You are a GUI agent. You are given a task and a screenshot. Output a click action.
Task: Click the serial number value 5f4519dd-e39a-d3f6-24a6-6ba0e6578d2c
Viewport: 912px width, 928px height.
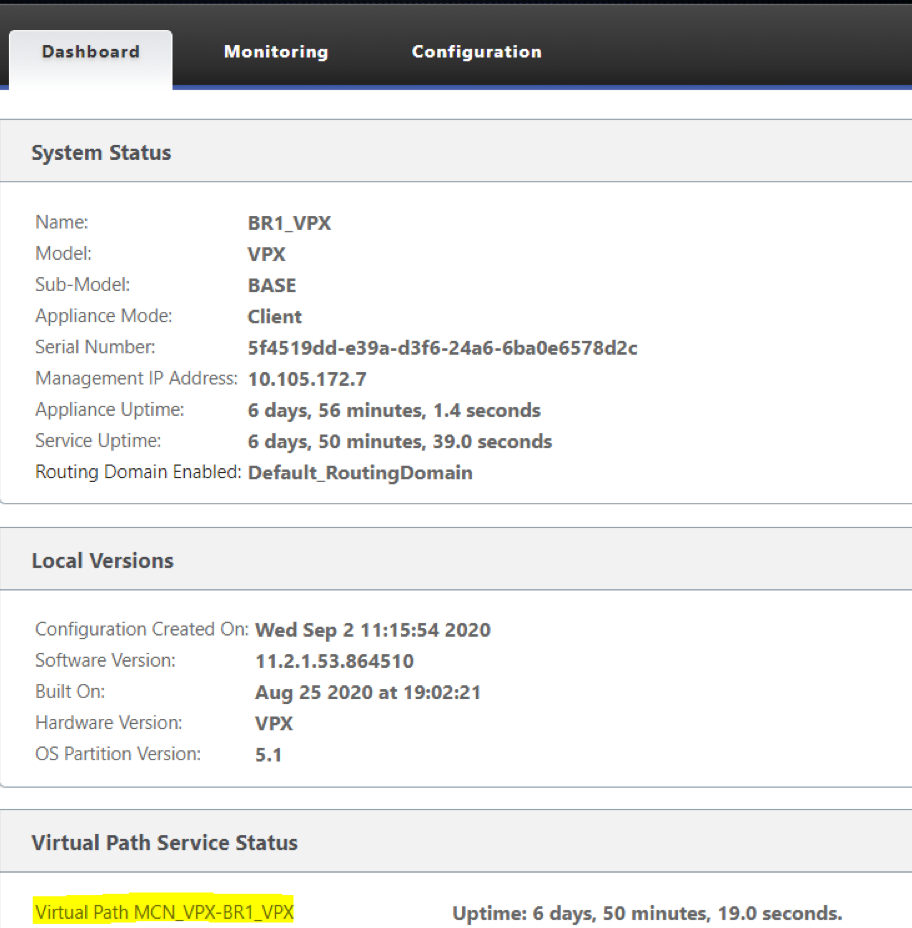click(443, 348)
